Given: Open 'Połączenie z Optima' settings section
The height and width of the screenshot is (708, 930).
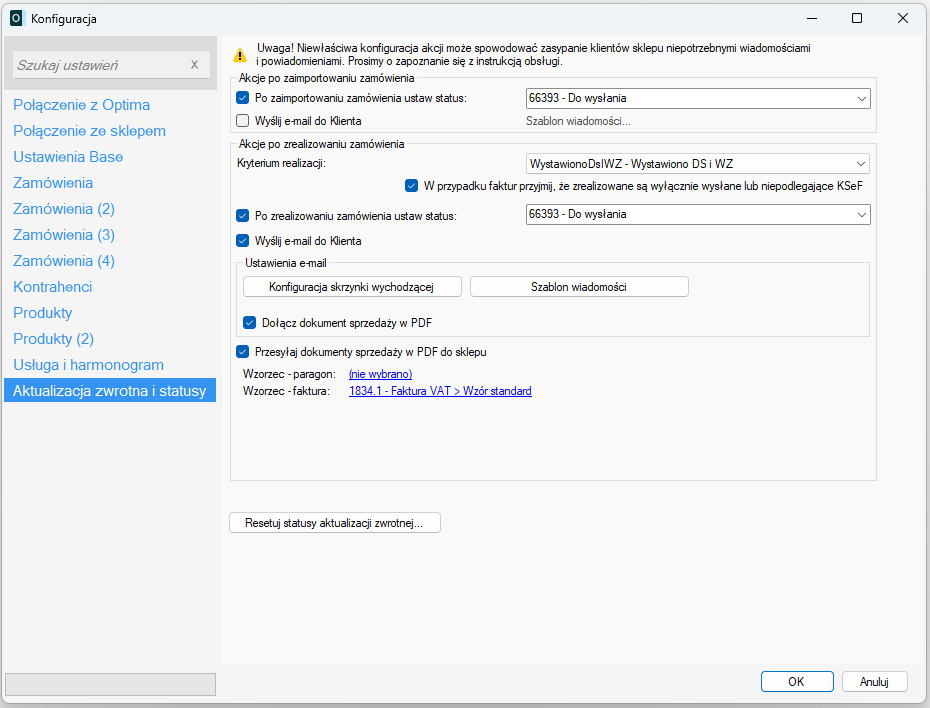Looking at the screenshot, I should pyautogui.click(x=81, y=105).
